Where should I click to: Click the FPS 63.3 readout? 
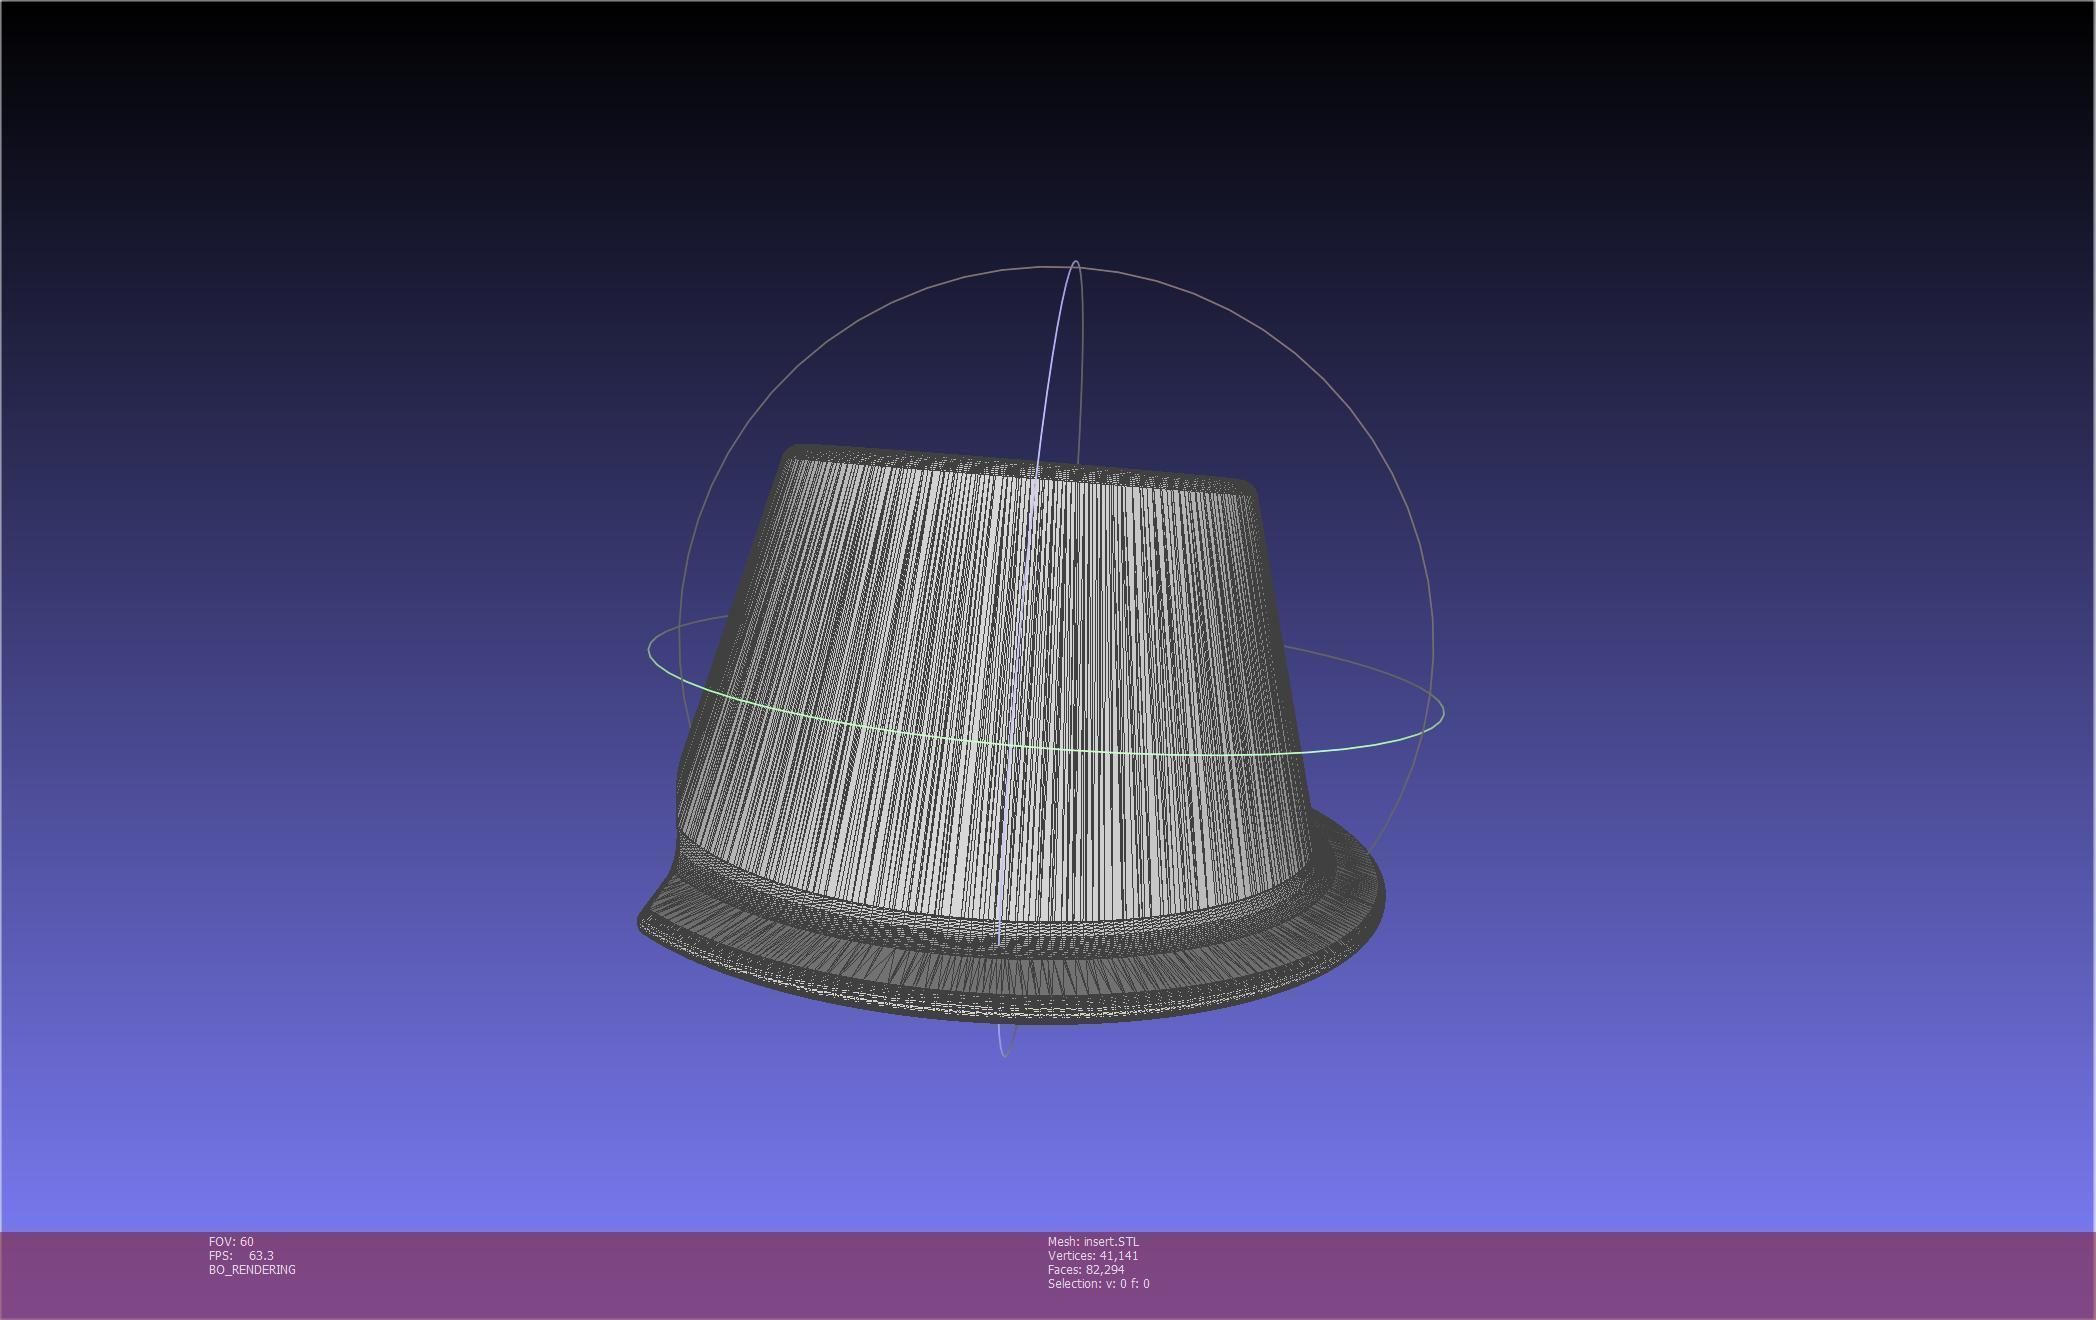click(241, 1255)
